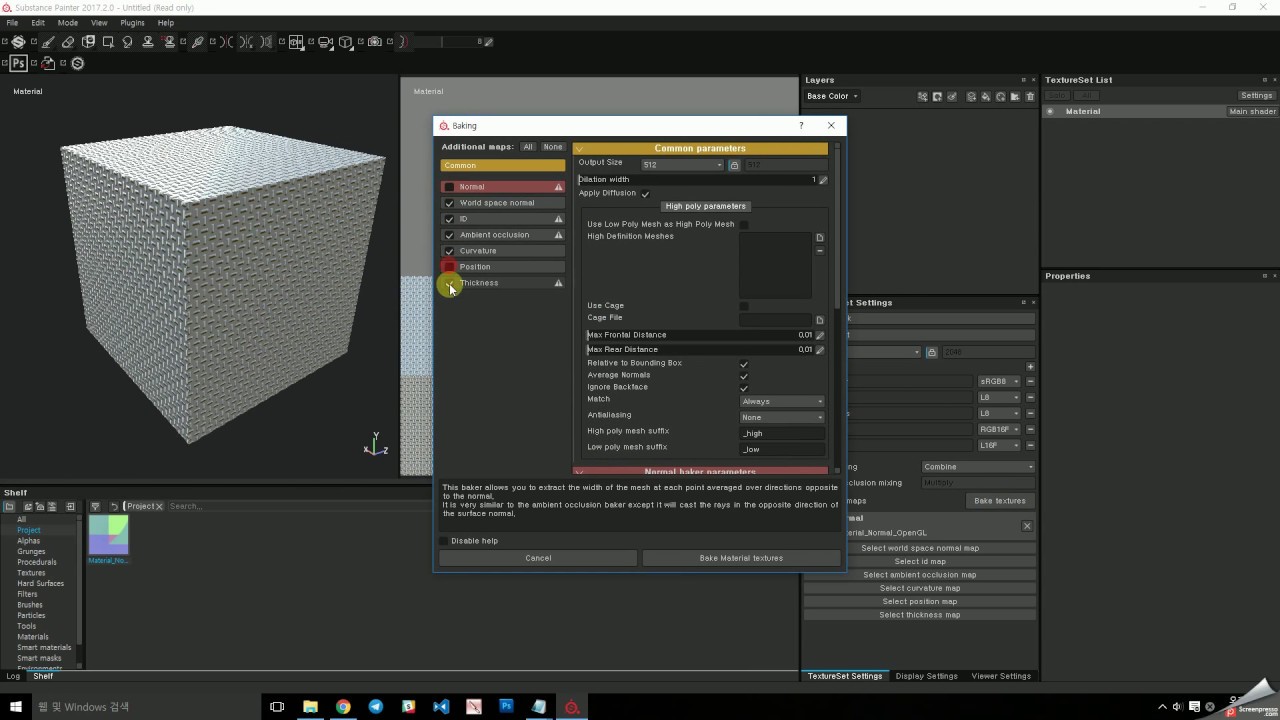Open the Plugins menu
The height and width of the screenshot is (720, 1280).
[x=132, y=22]
